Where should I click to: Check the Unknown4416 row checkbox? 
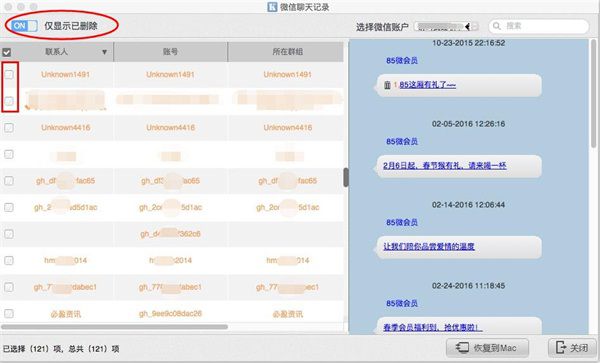point(9,127)
